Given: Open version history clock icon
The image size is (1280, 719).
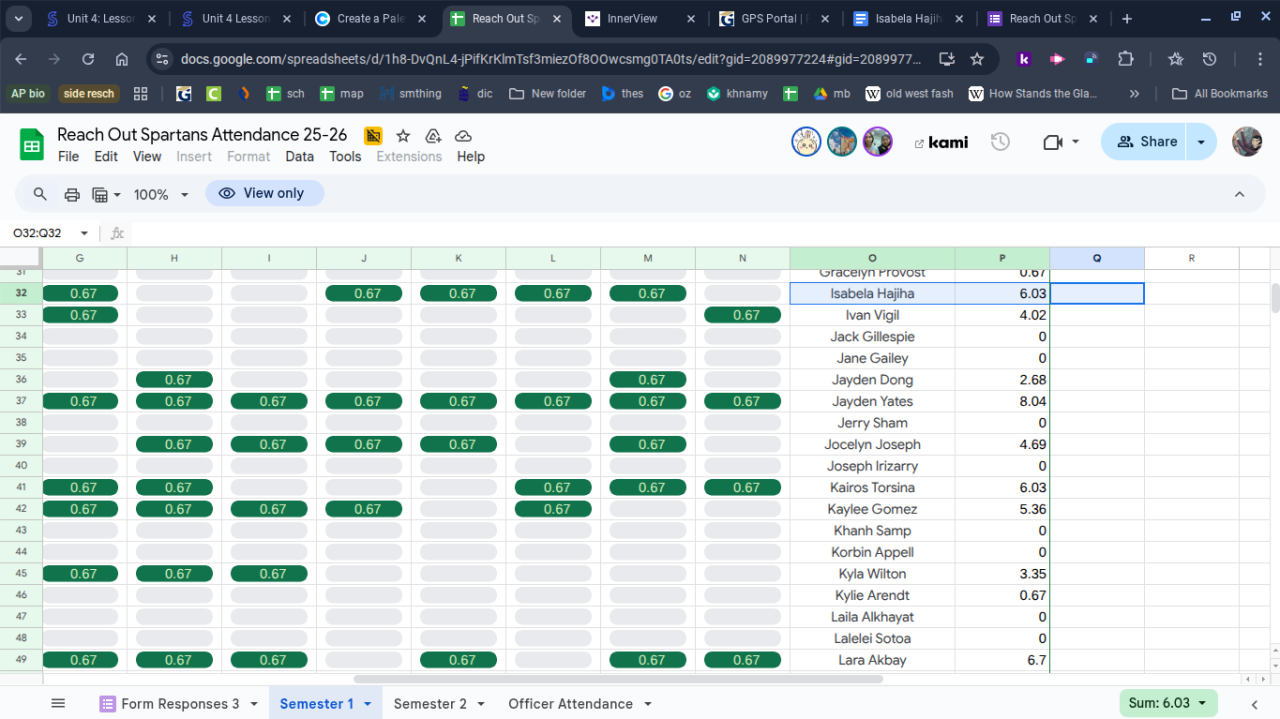Looking at the screenshot, I should (x=1000, y=142).
